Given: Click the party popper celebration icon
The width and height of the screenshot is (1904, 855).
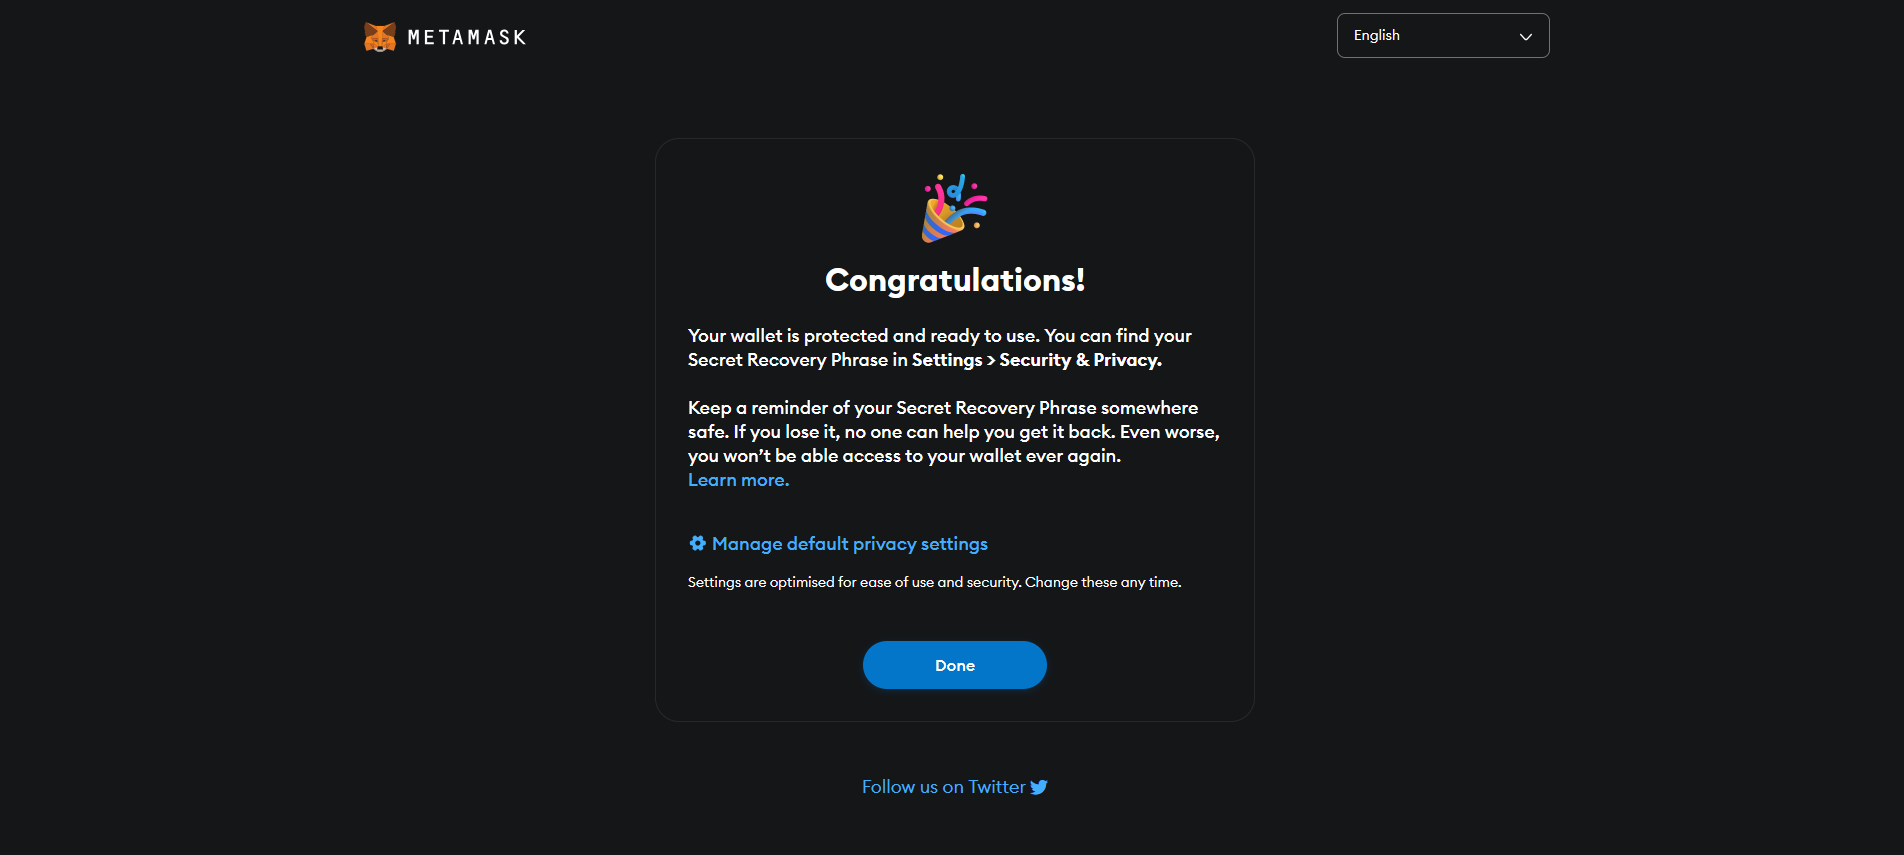Looking at the screenshot, I should pyautogui.click(x=954, y=208).
